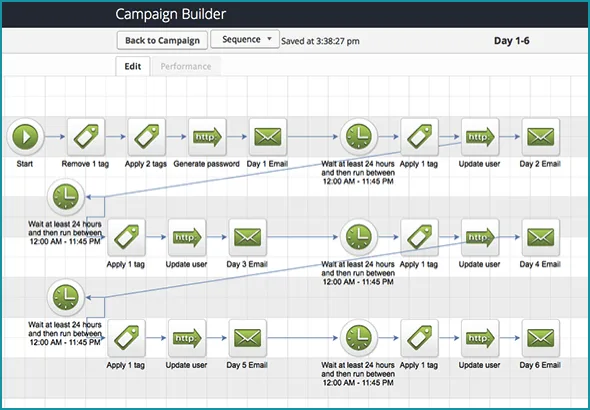Image resolution: width=590 pixels, height=410 pixels.
Task: Click the Day 1-6 sequence title
Action: point(511,41)
